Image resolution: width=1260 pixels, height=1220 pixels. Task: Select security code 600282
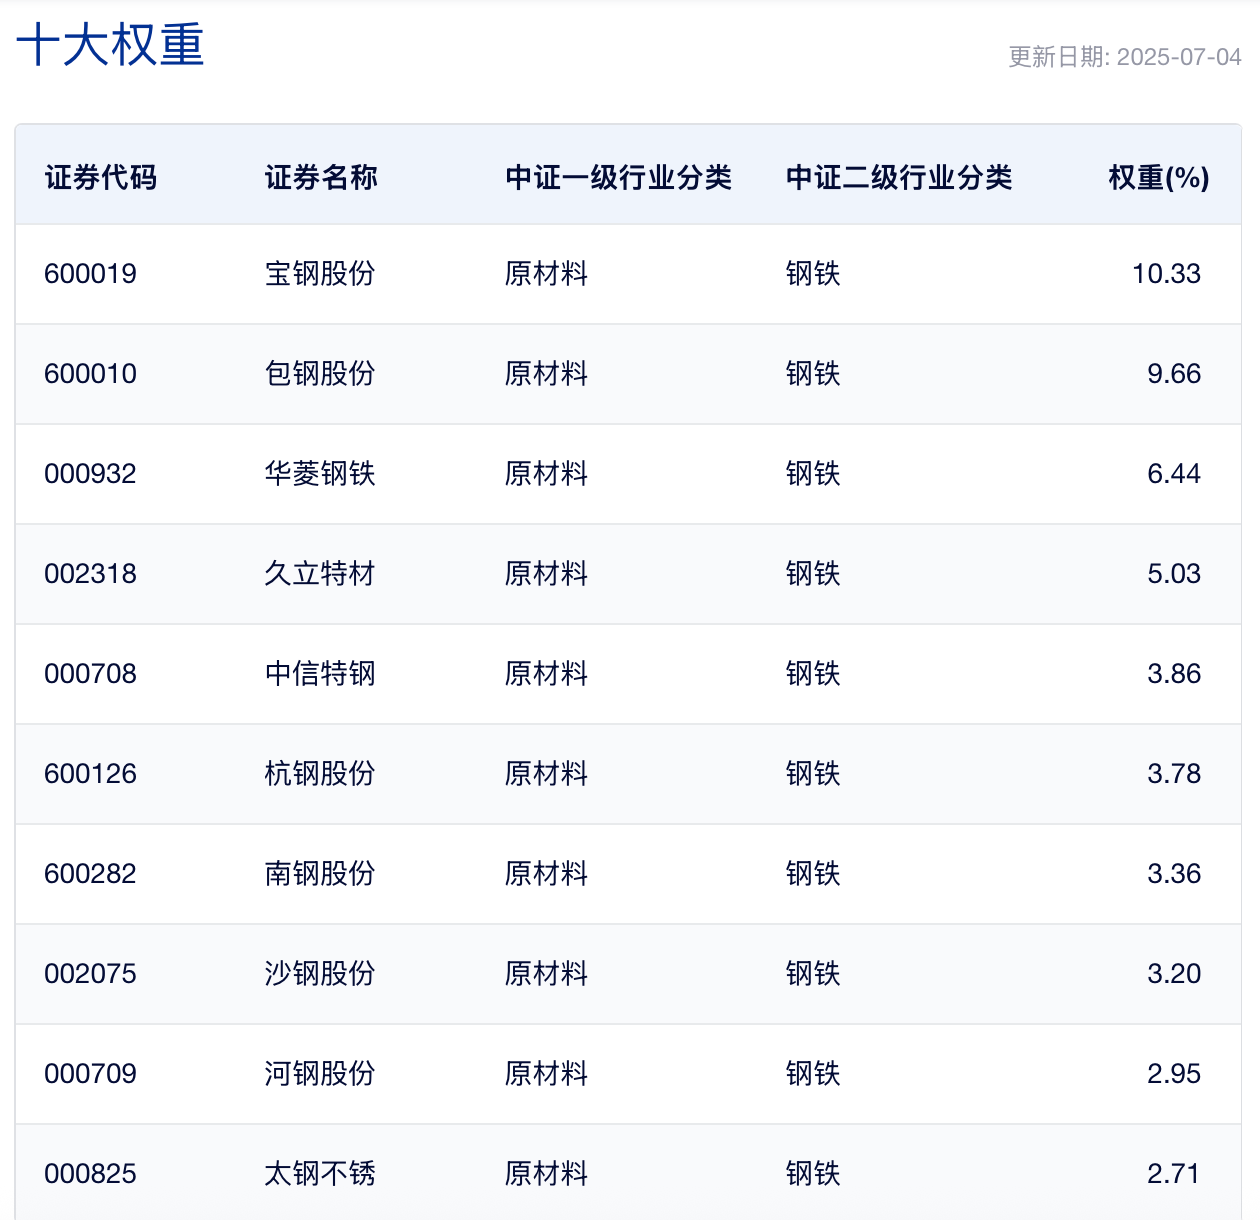pos(91,874)
